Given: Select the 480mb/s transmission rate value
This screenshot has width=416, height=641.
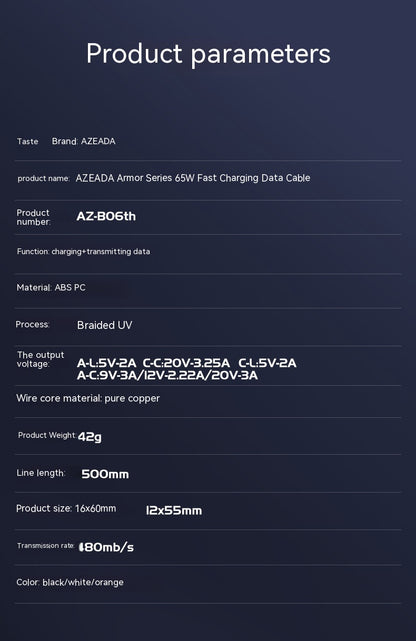Looking at the screenshot, I should point(106,547).
